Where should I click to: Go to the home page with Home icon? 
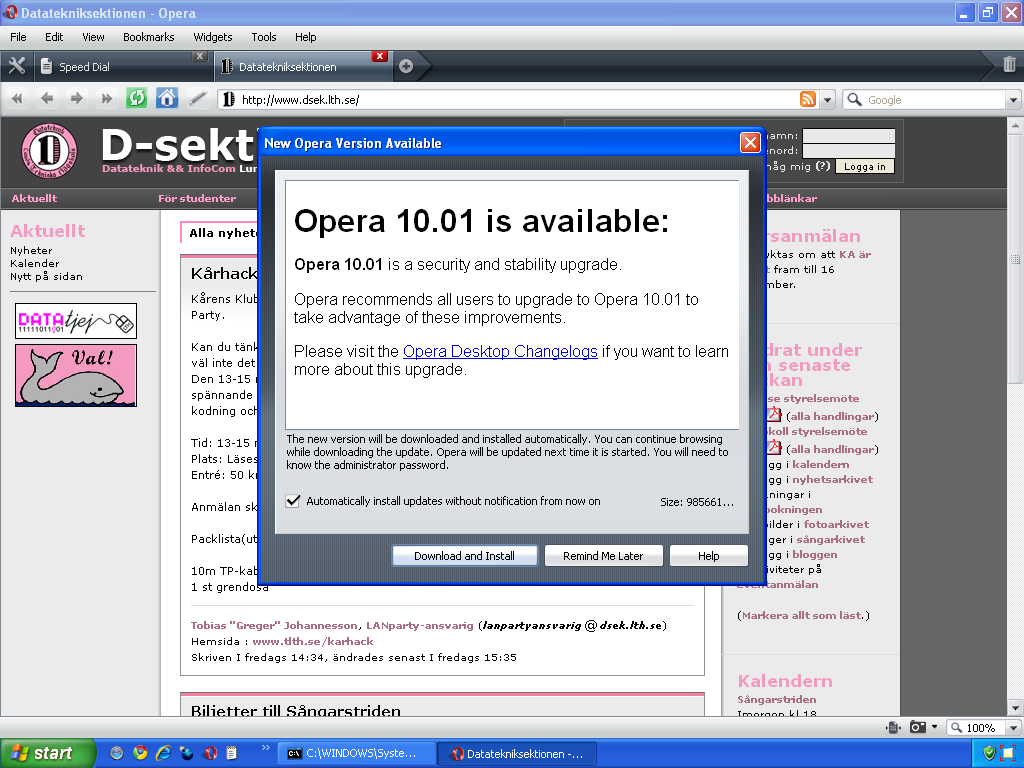tap(167, 99)
